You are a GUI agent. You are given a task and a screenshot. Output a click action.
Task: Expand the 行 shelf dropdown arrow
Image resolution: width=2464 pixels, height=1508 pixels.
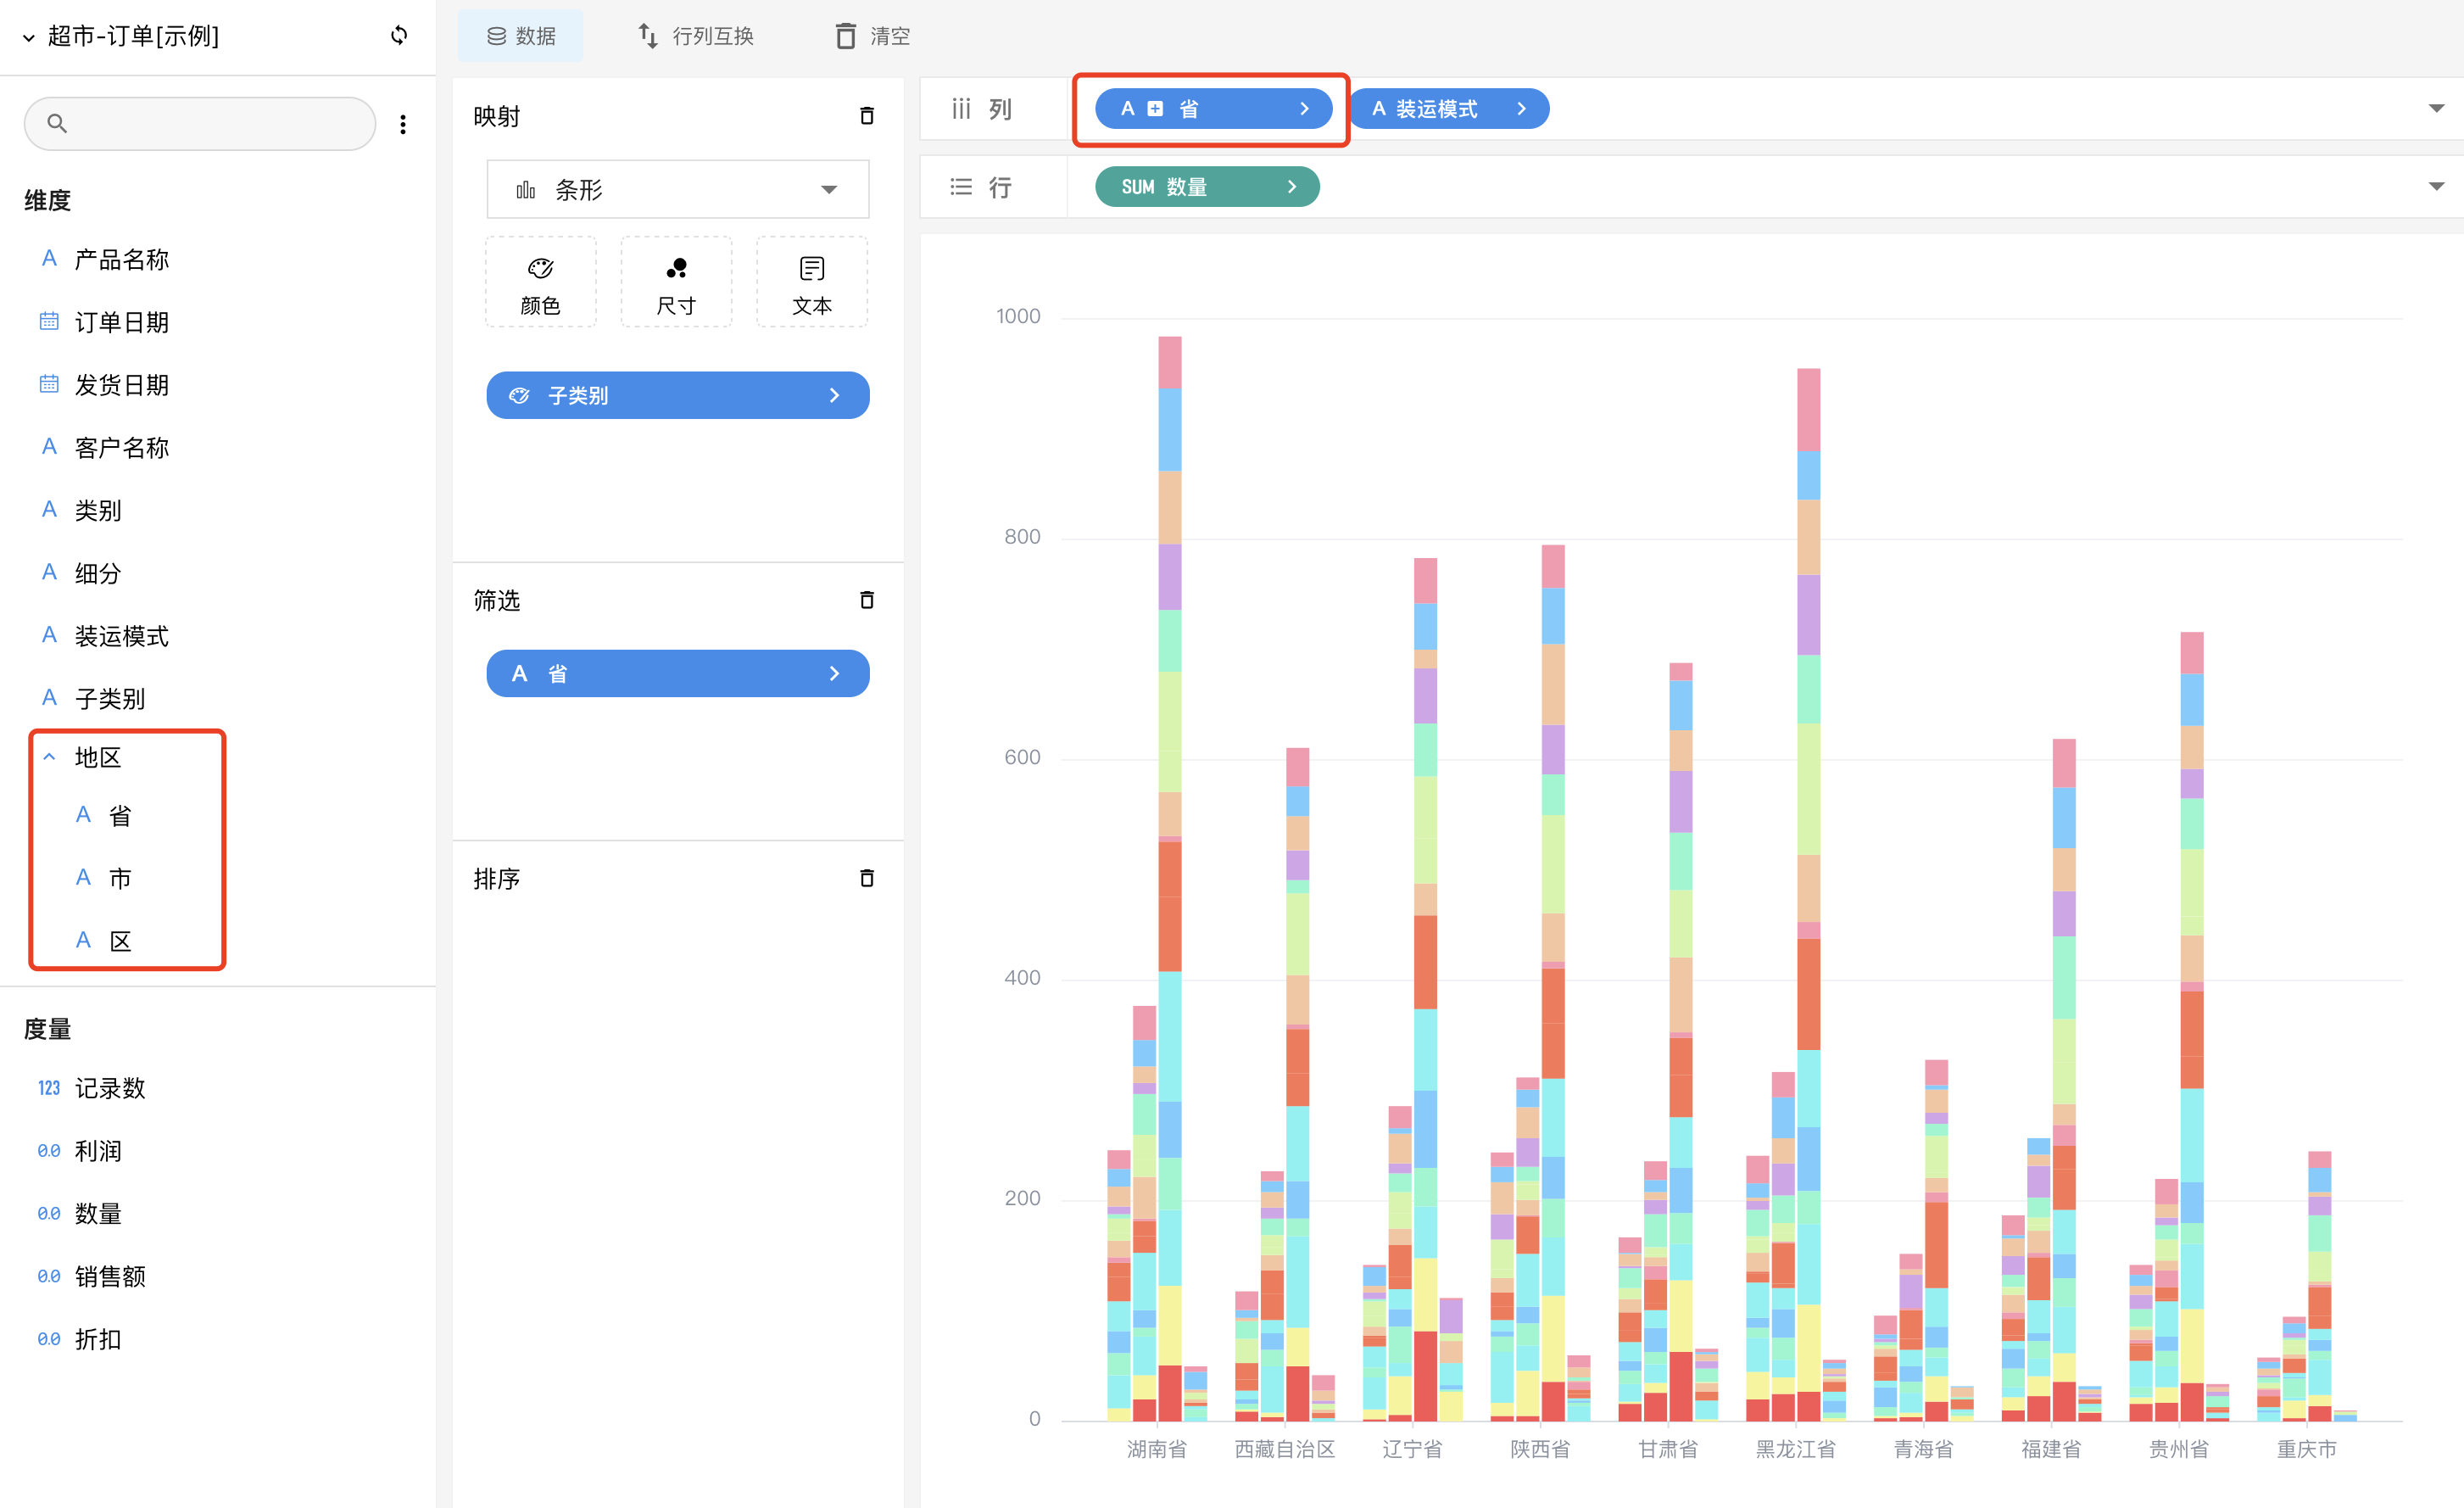point(2436,187)
